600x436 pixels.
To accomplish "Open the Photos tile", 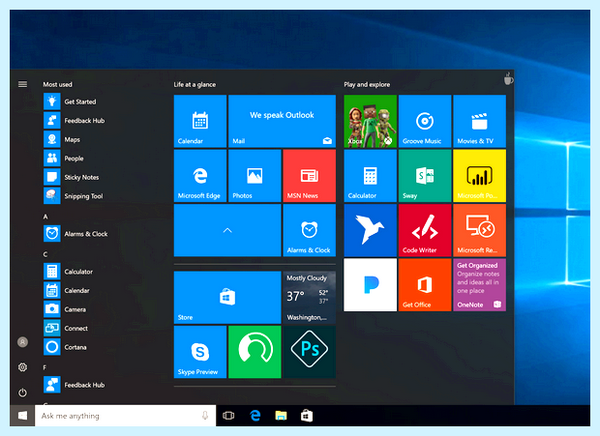I will point(255,176).
